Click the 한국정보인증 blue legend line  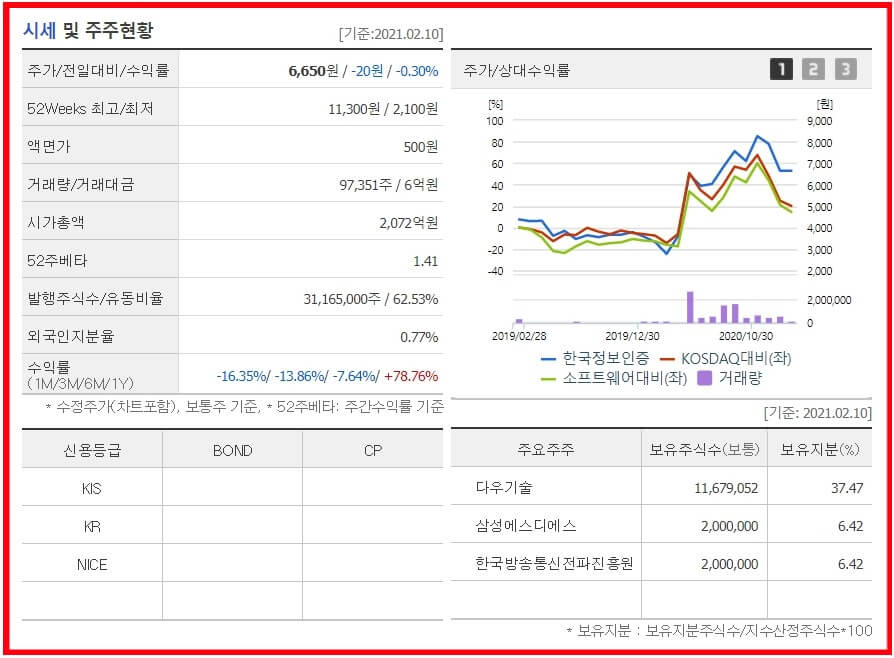tap(548, 359)
